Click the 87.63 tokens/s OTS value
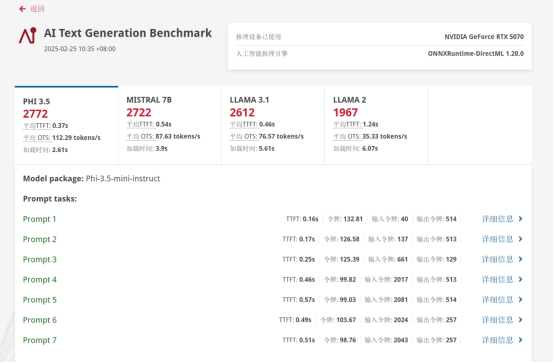 pyautogui.click(x=178, y=136)
